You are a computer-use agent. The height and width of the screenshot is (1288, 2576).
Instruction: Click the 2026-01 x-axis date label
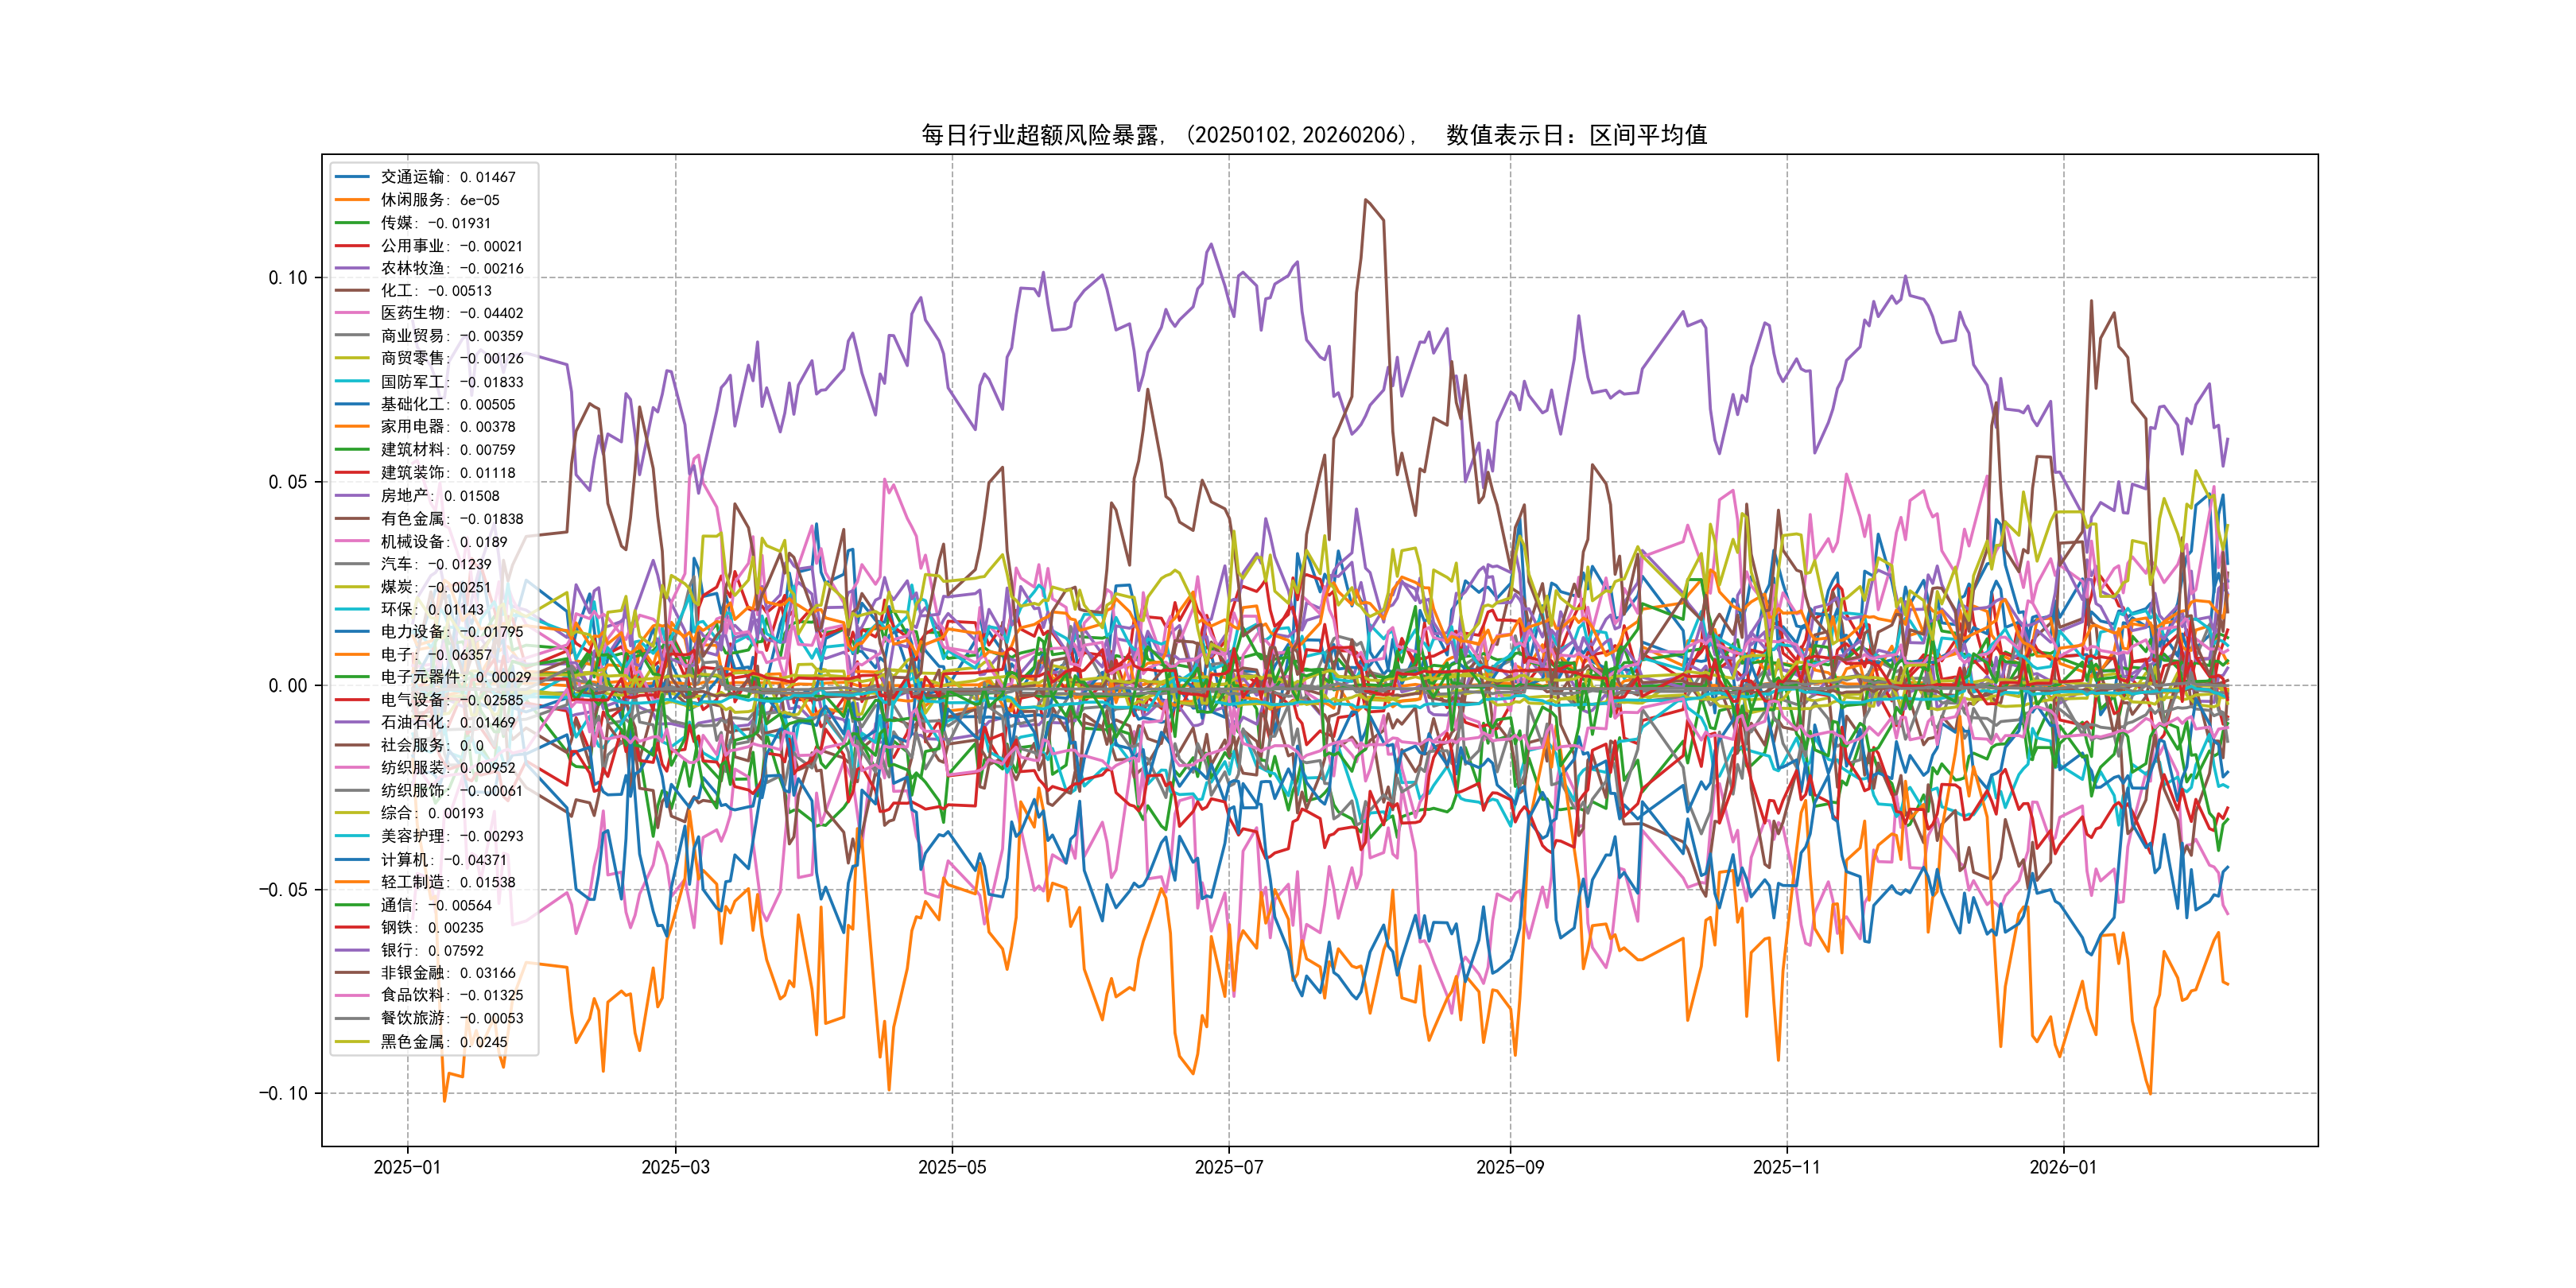point(2062,1167)
